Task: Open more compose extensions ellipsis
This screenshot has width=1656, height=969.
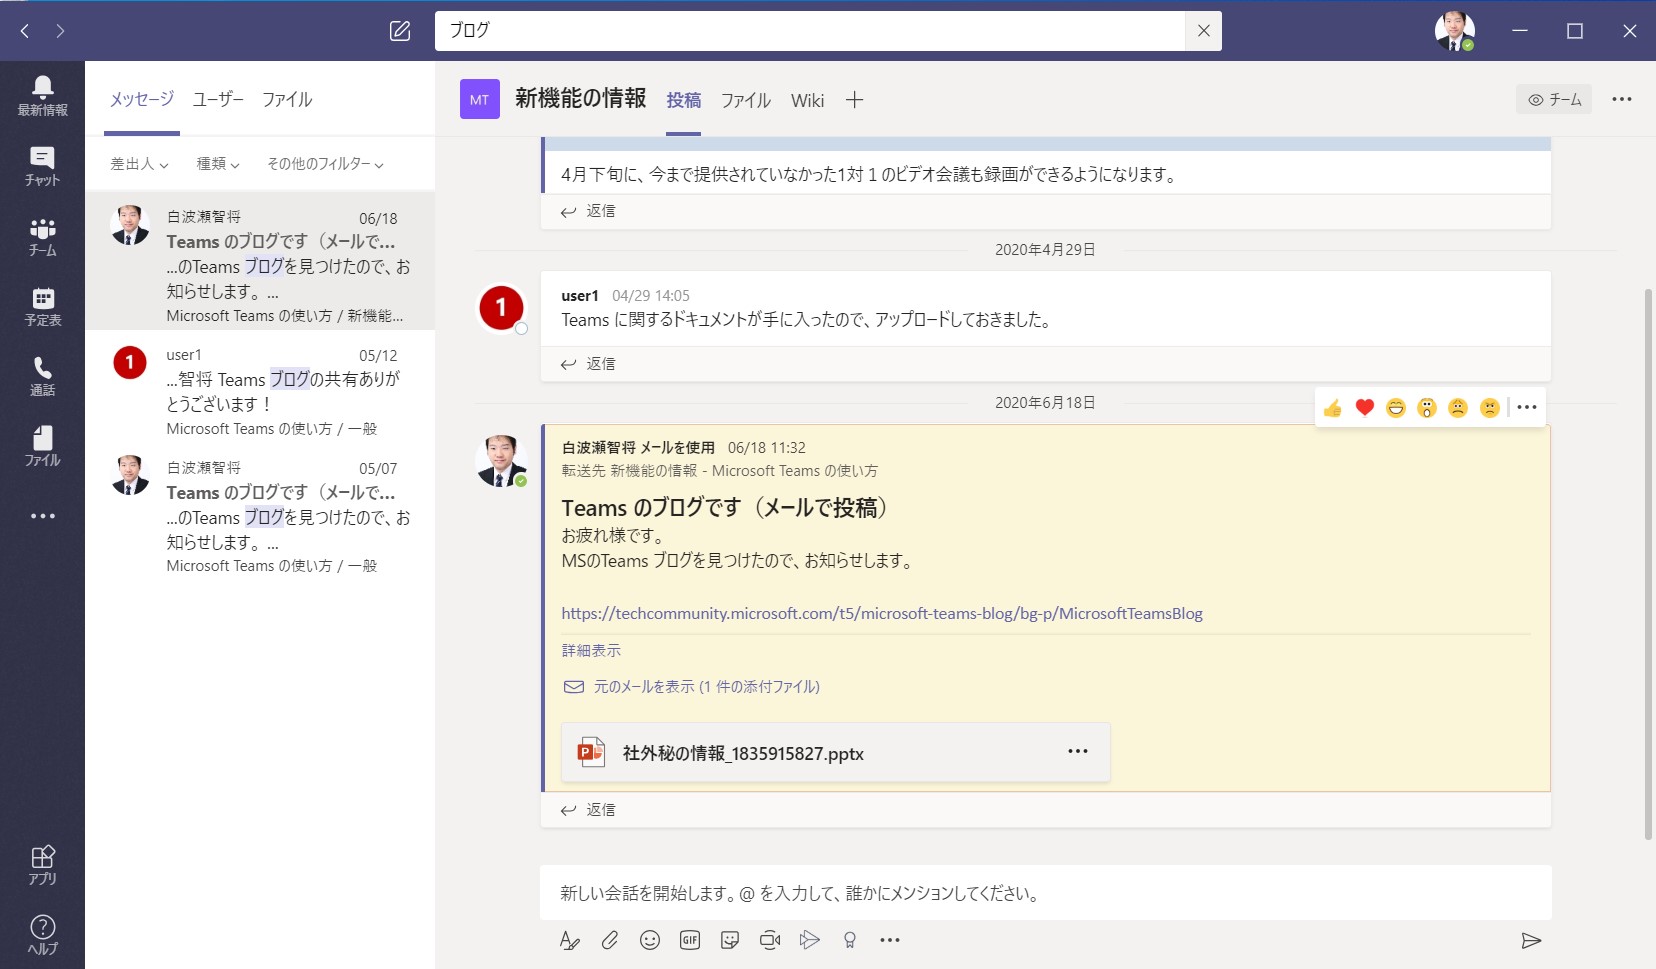Action: click(890, 940)
